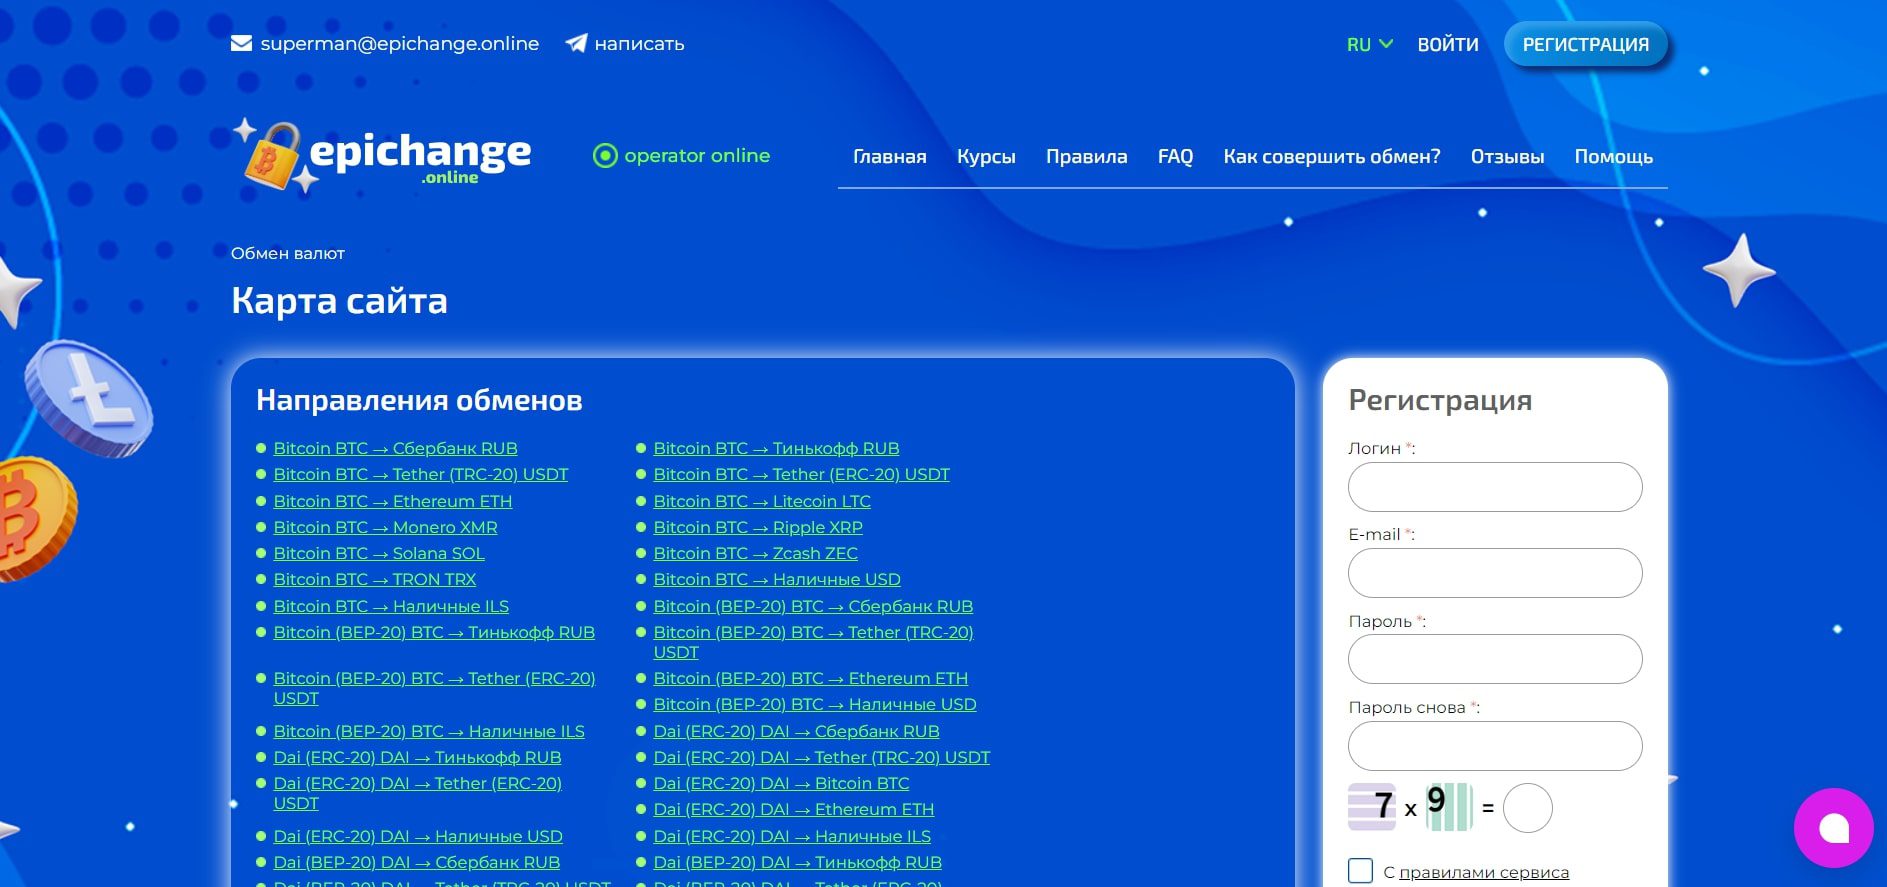The image size is (1887, 887).
Task: Open the purple chat bubble widget
Action: coord(1833,828)
